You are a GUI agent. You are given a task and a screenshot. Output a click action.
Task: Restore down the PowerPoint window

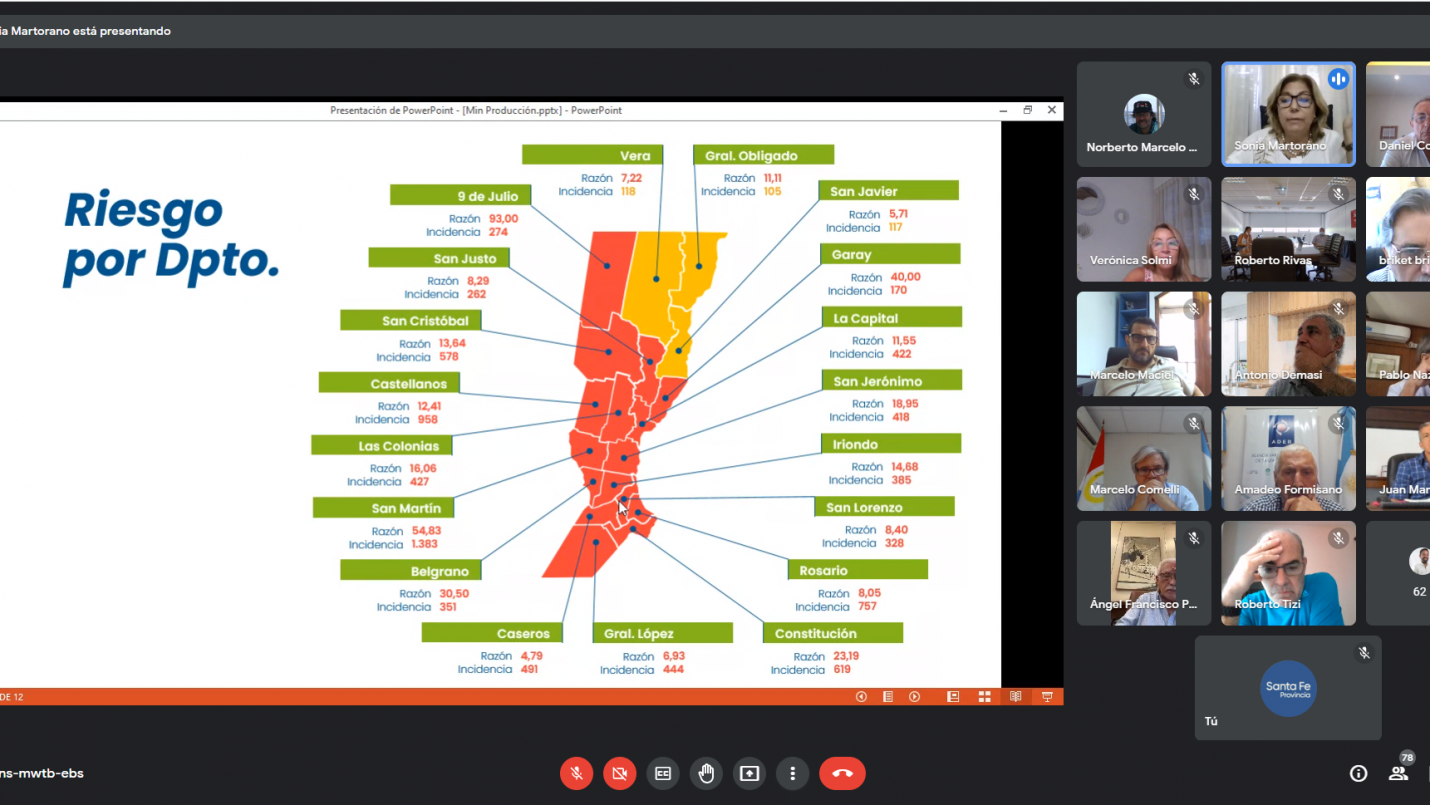[x=1027, y=110]
